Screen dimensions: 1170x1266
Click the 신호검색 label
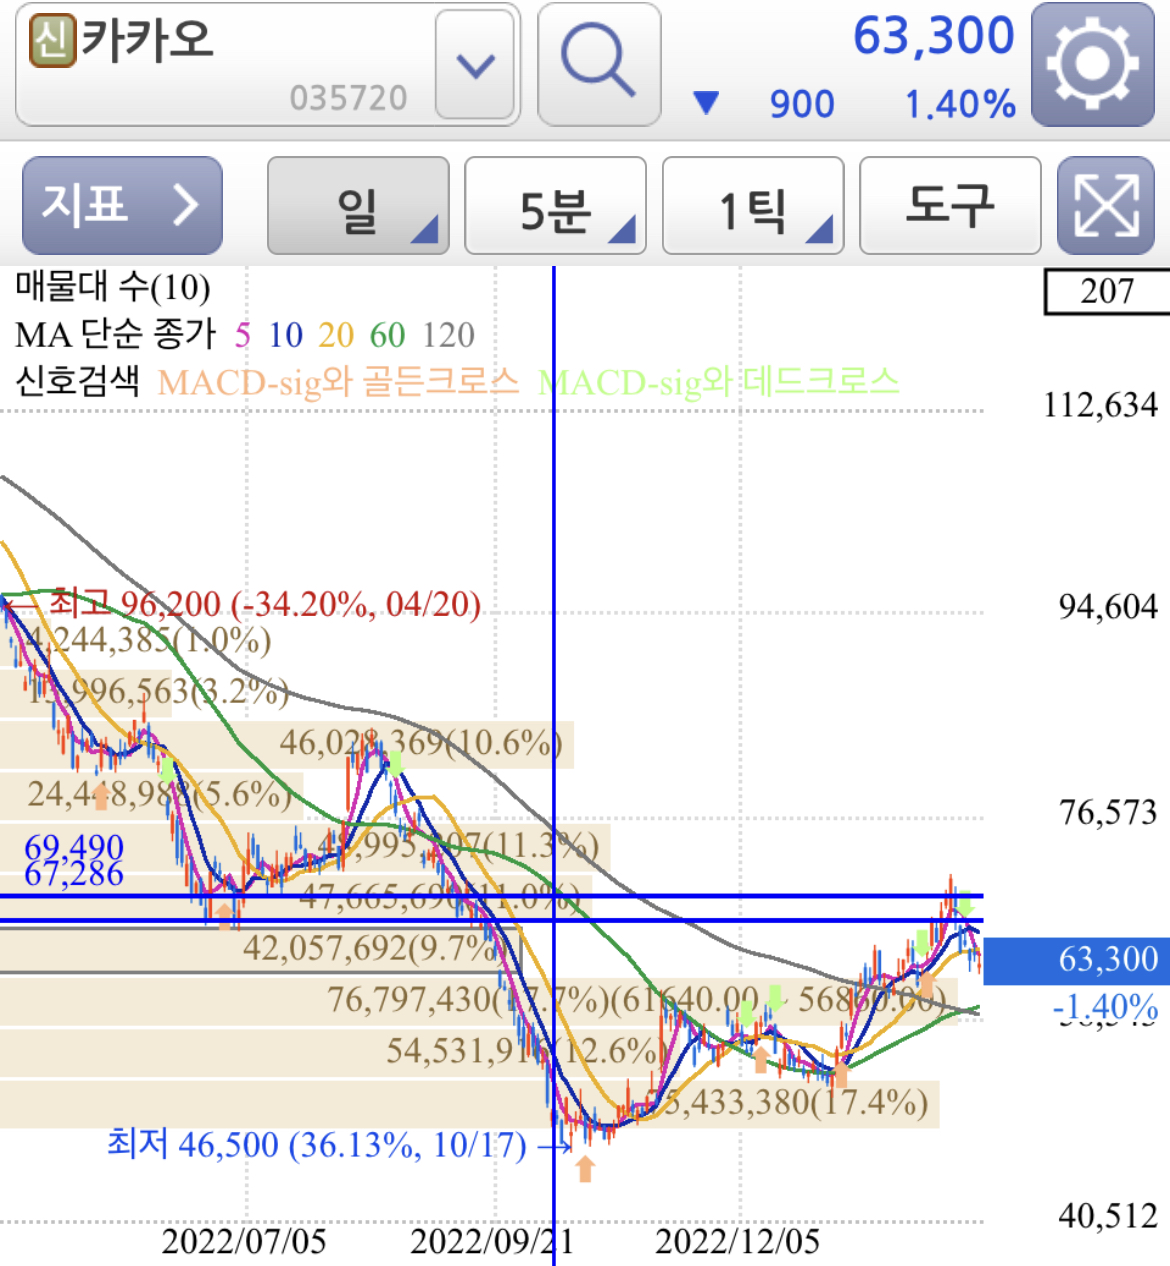coord(77,381)
